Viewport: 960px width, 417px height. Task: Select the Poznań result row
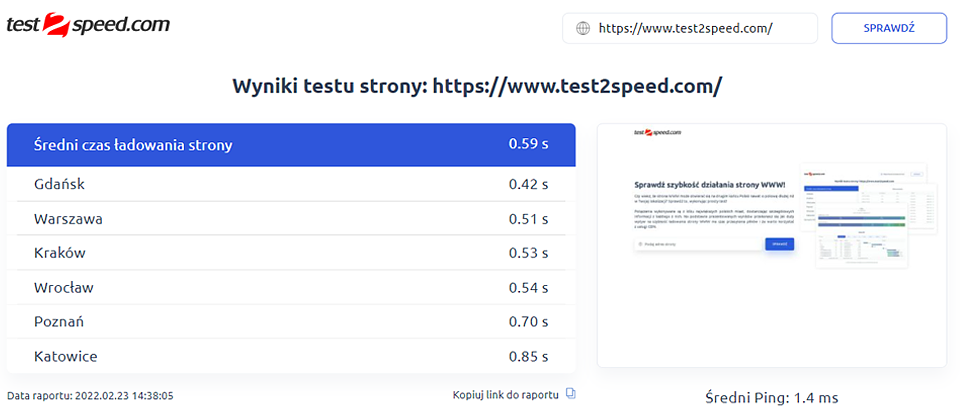[x=290, y=321]
